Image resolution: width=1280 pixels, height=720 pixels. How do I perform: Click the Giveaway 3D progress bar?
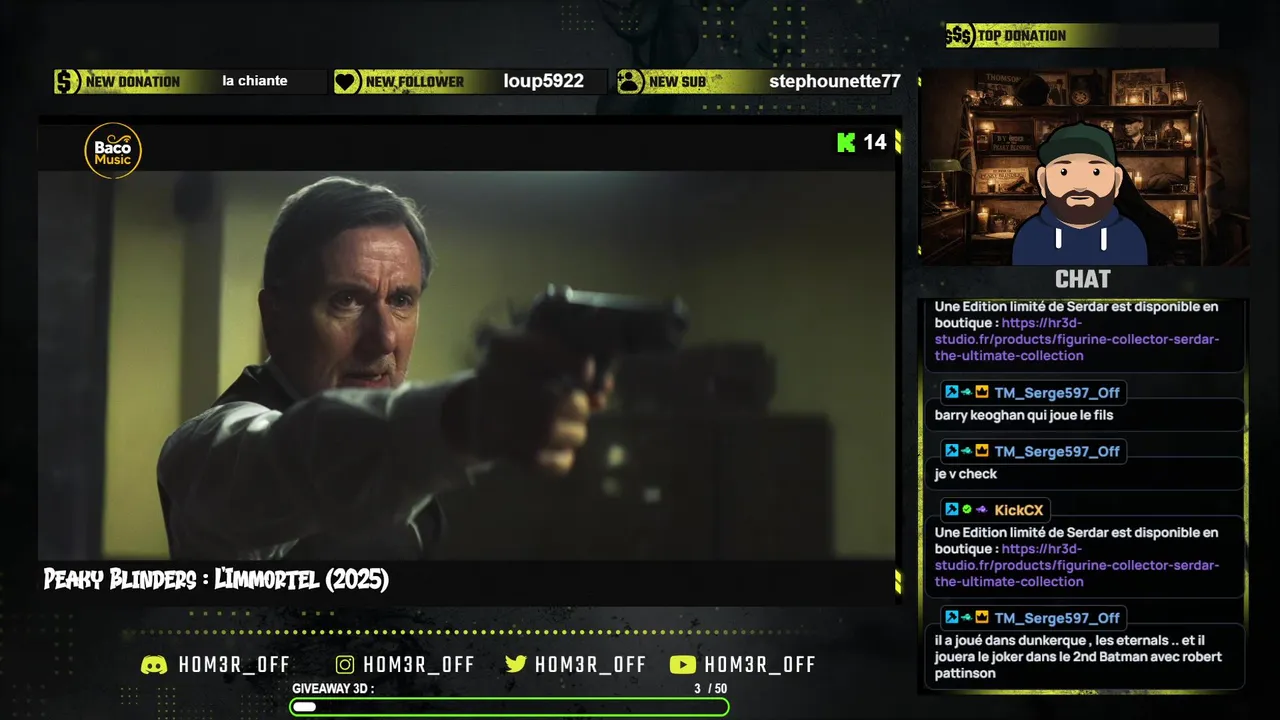[x=509, y=707]
